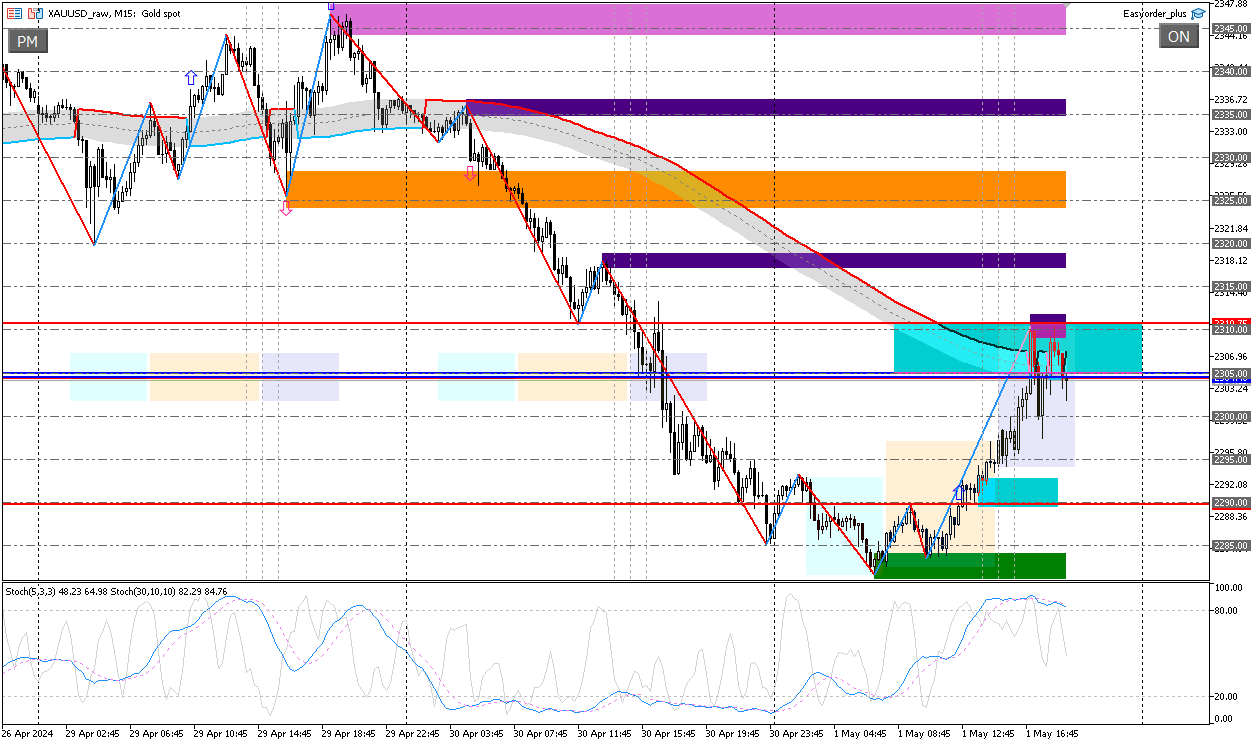This screenshot has height=744, width=1258.
Task: Select small purple square marker at chart top
Action: click(x=331, y=6)
